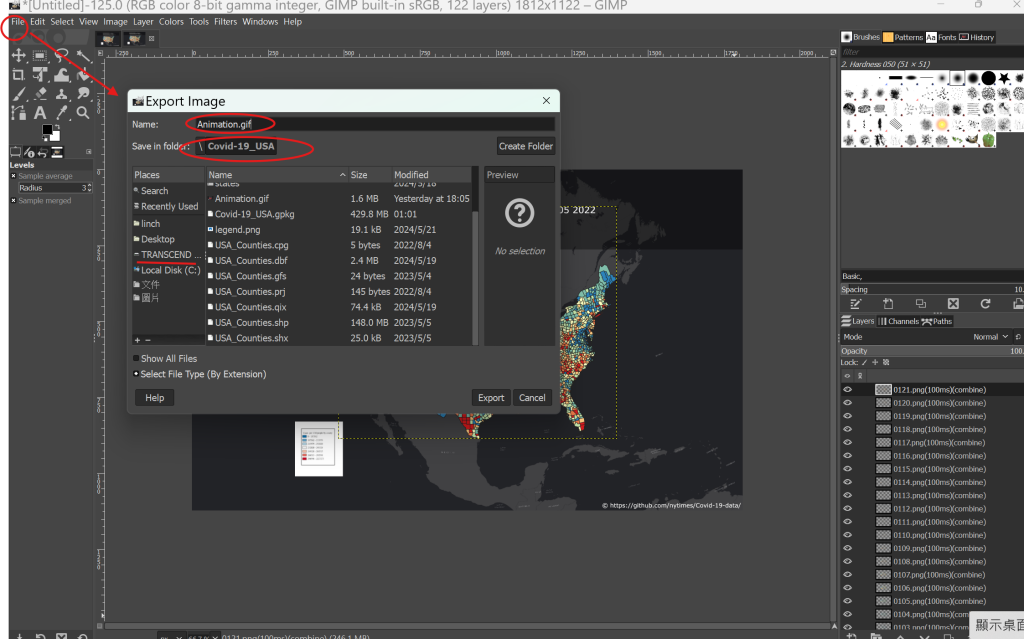1024x639 pixels.
Task: Select the Rectangle Select tool
Action: (40, 56)
